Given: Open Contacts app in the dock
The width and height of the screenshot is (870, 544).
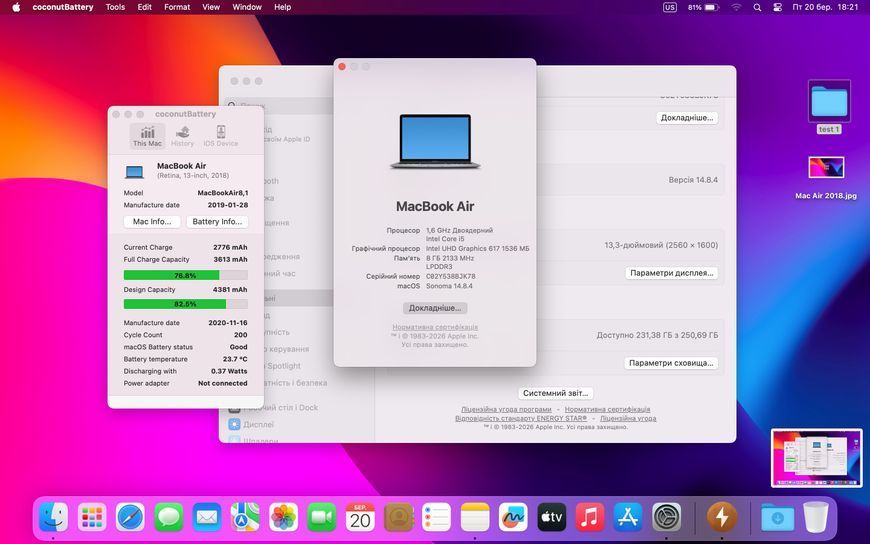Looking at the screenshot, I should [398, 517].
